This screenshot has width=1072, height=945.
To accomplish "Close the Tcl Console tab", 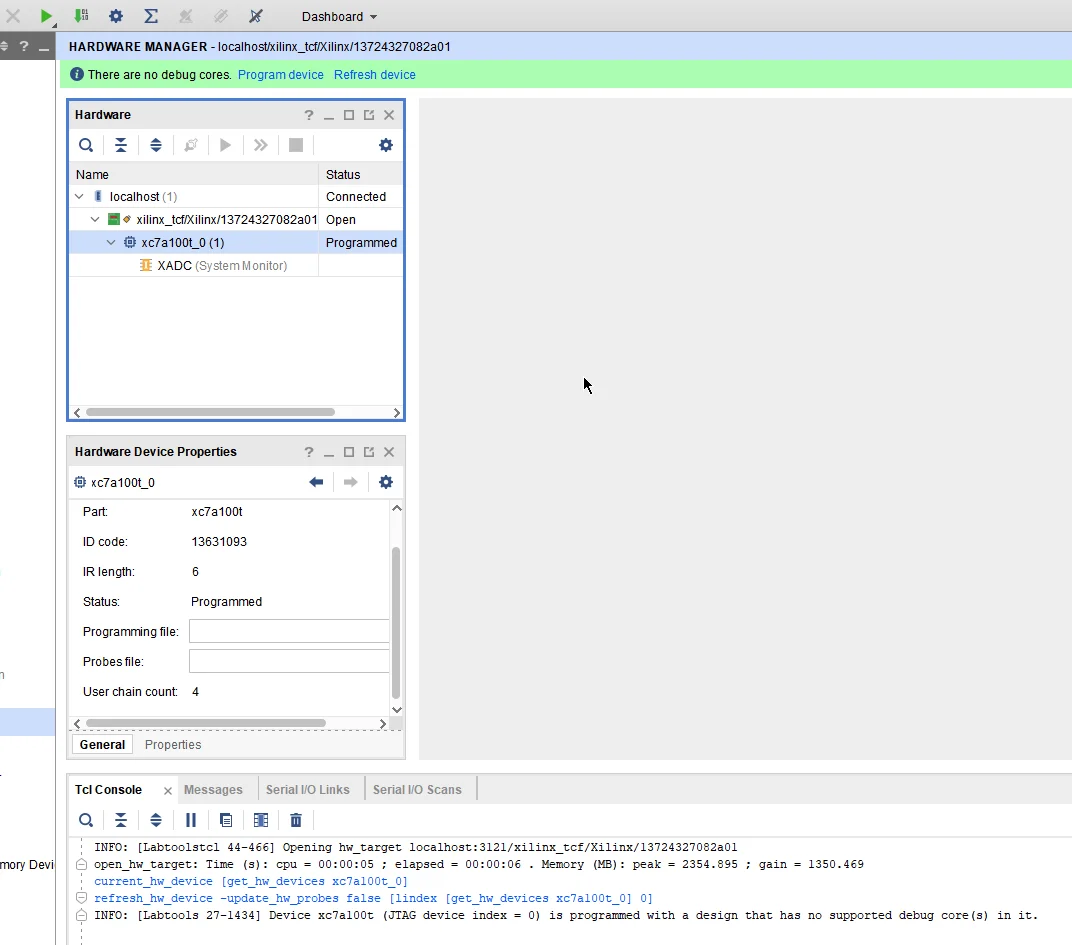I will 168,790.
